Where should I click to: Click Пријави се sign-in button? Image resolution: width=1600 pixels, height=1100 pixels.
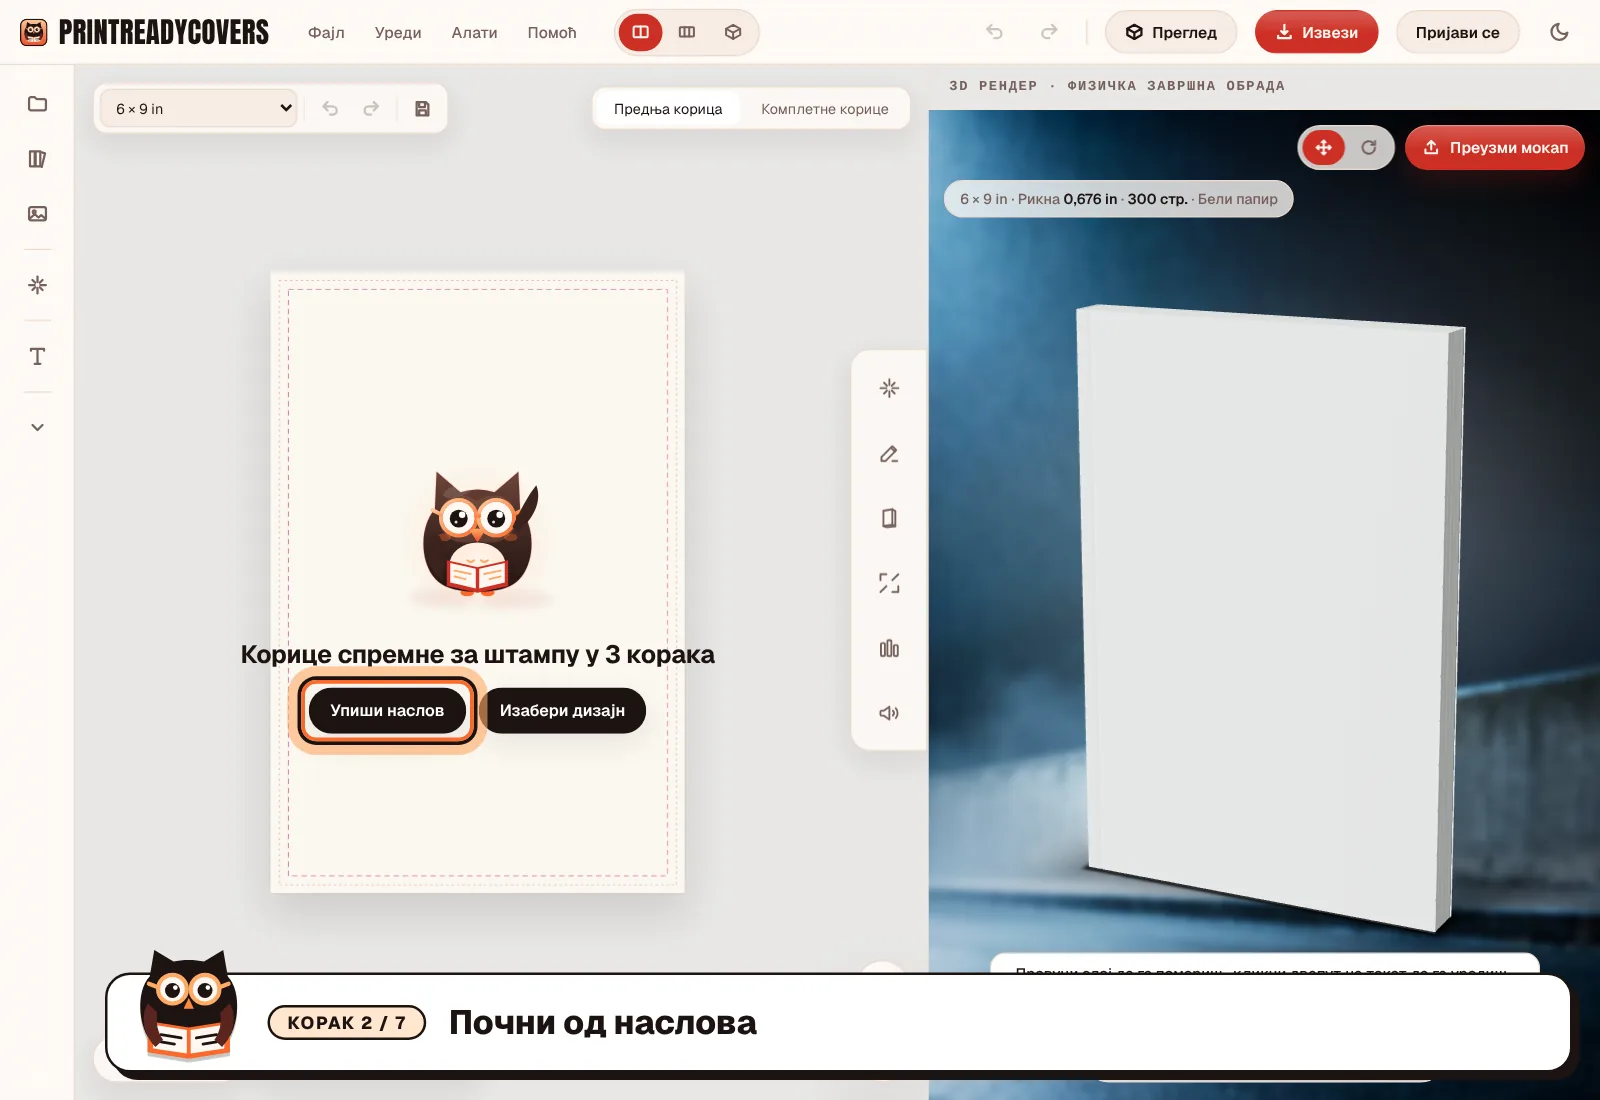point(1457,32)
